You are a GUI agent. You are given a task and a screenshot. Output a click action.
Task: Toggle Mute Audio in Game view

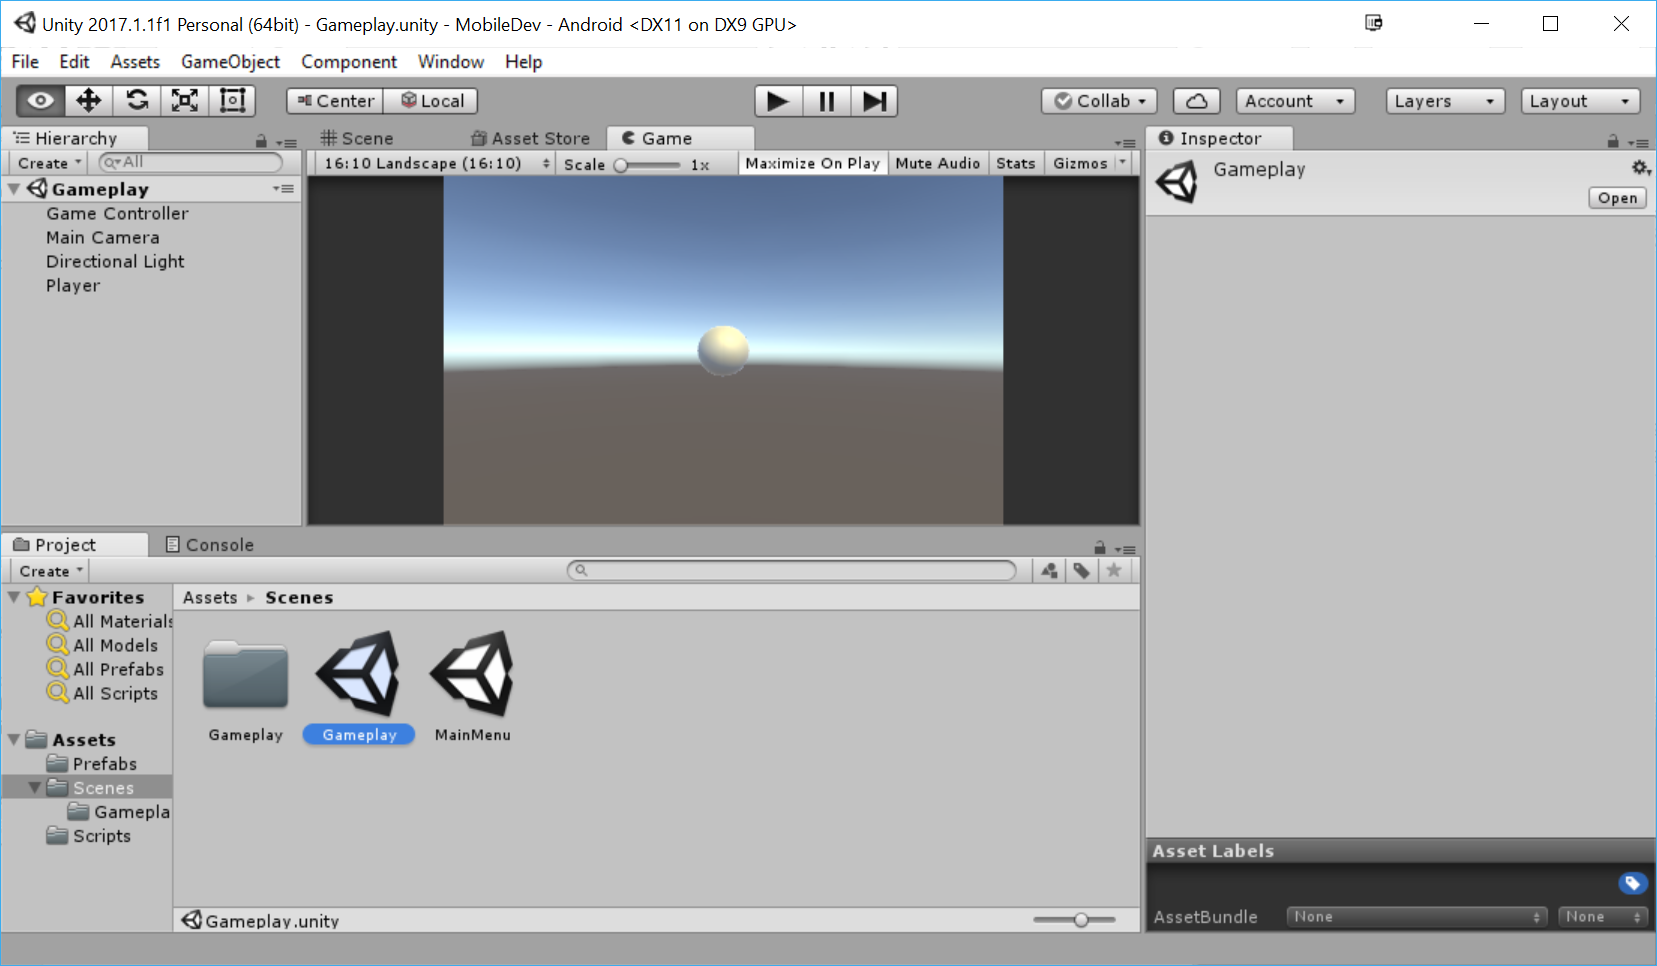coord(938,163)
